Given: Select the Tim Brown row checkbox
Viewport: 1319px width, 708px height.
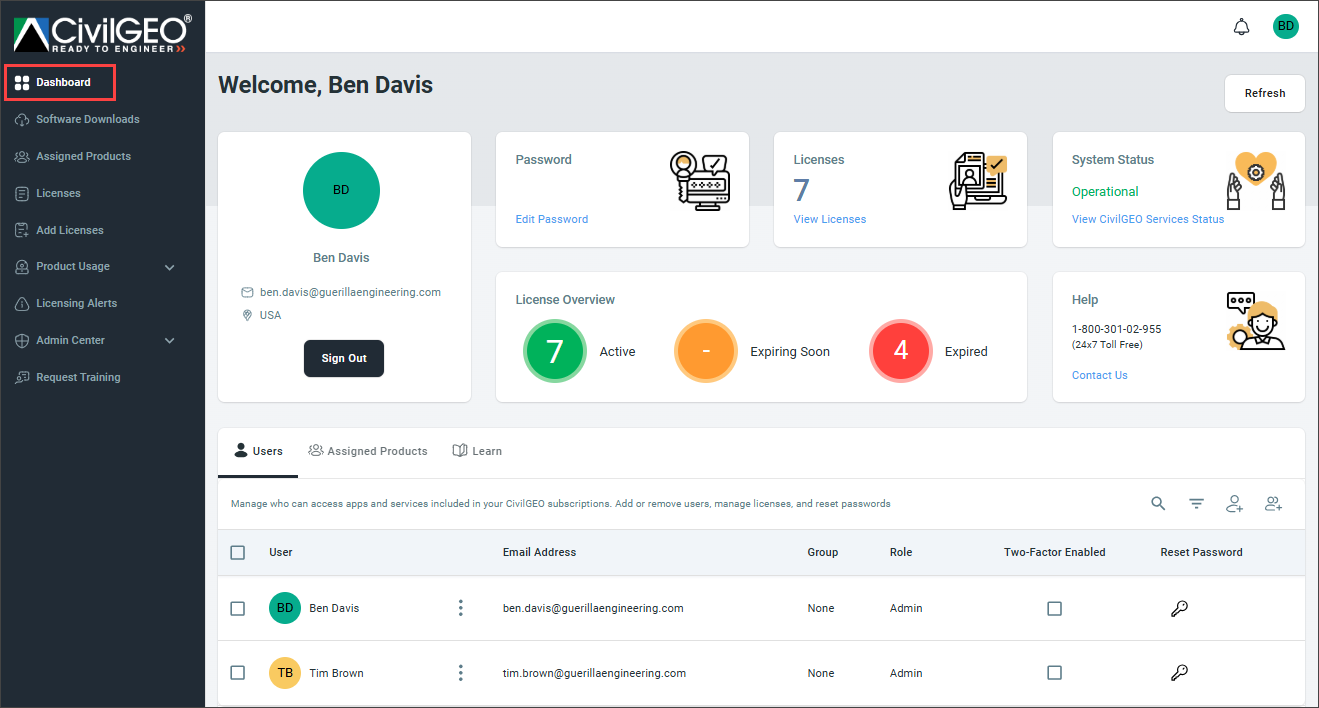Looking at the screenshot, I should tap(238, 673).
